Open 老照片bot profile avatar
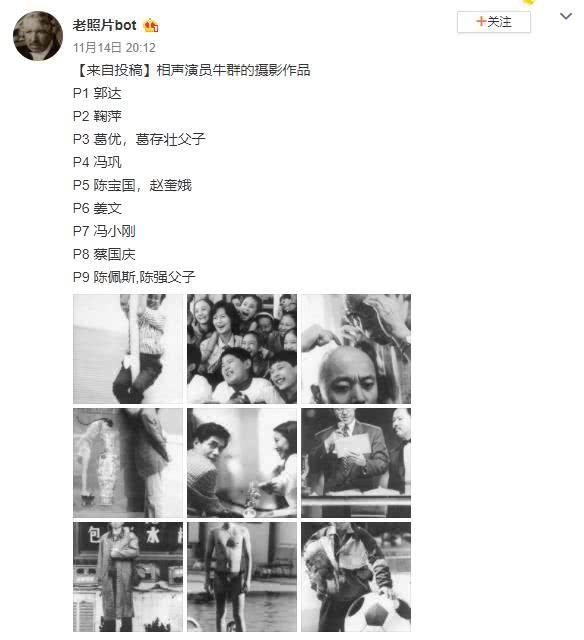584x640 pixels. coord(38,36)
